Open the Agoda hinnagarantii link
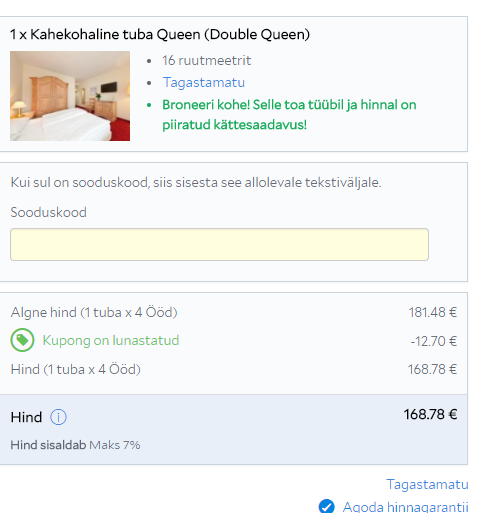 click(x=406, y=507)
